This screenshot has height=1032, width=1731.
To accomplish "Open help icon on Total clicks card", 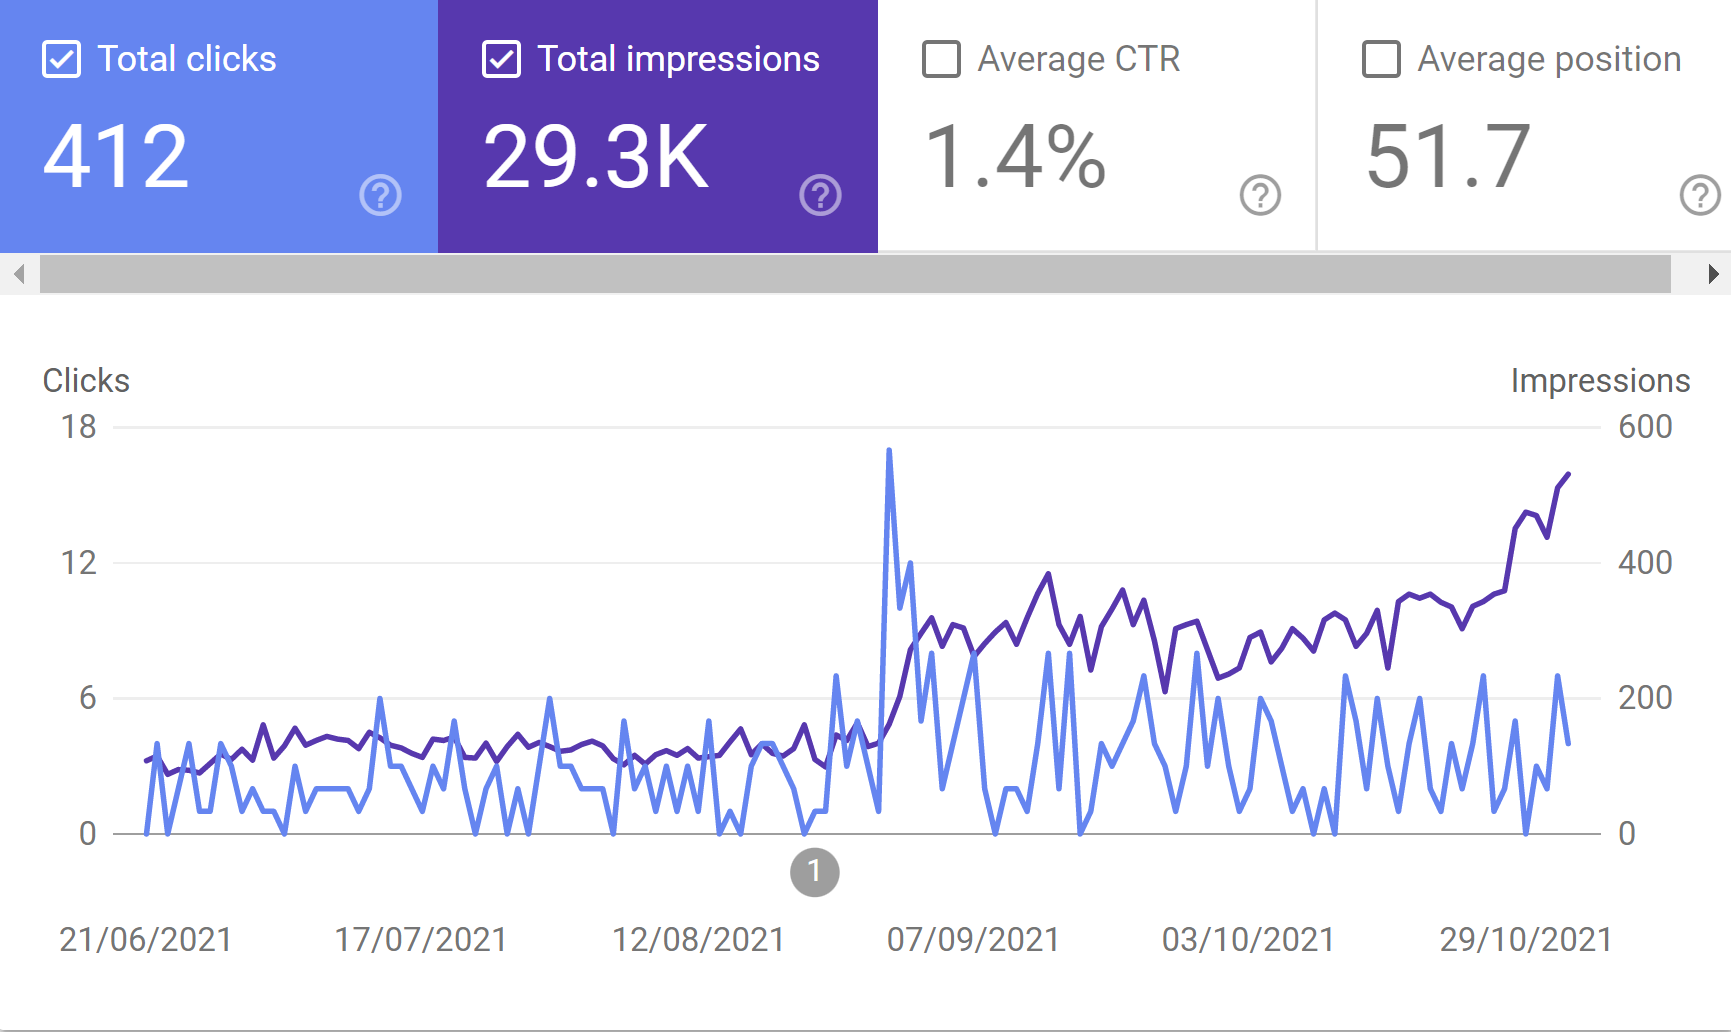I will 380,195.
